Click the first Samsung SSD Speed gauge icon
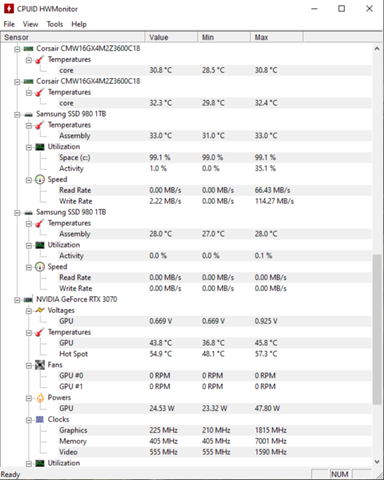 tap(40, 179)
